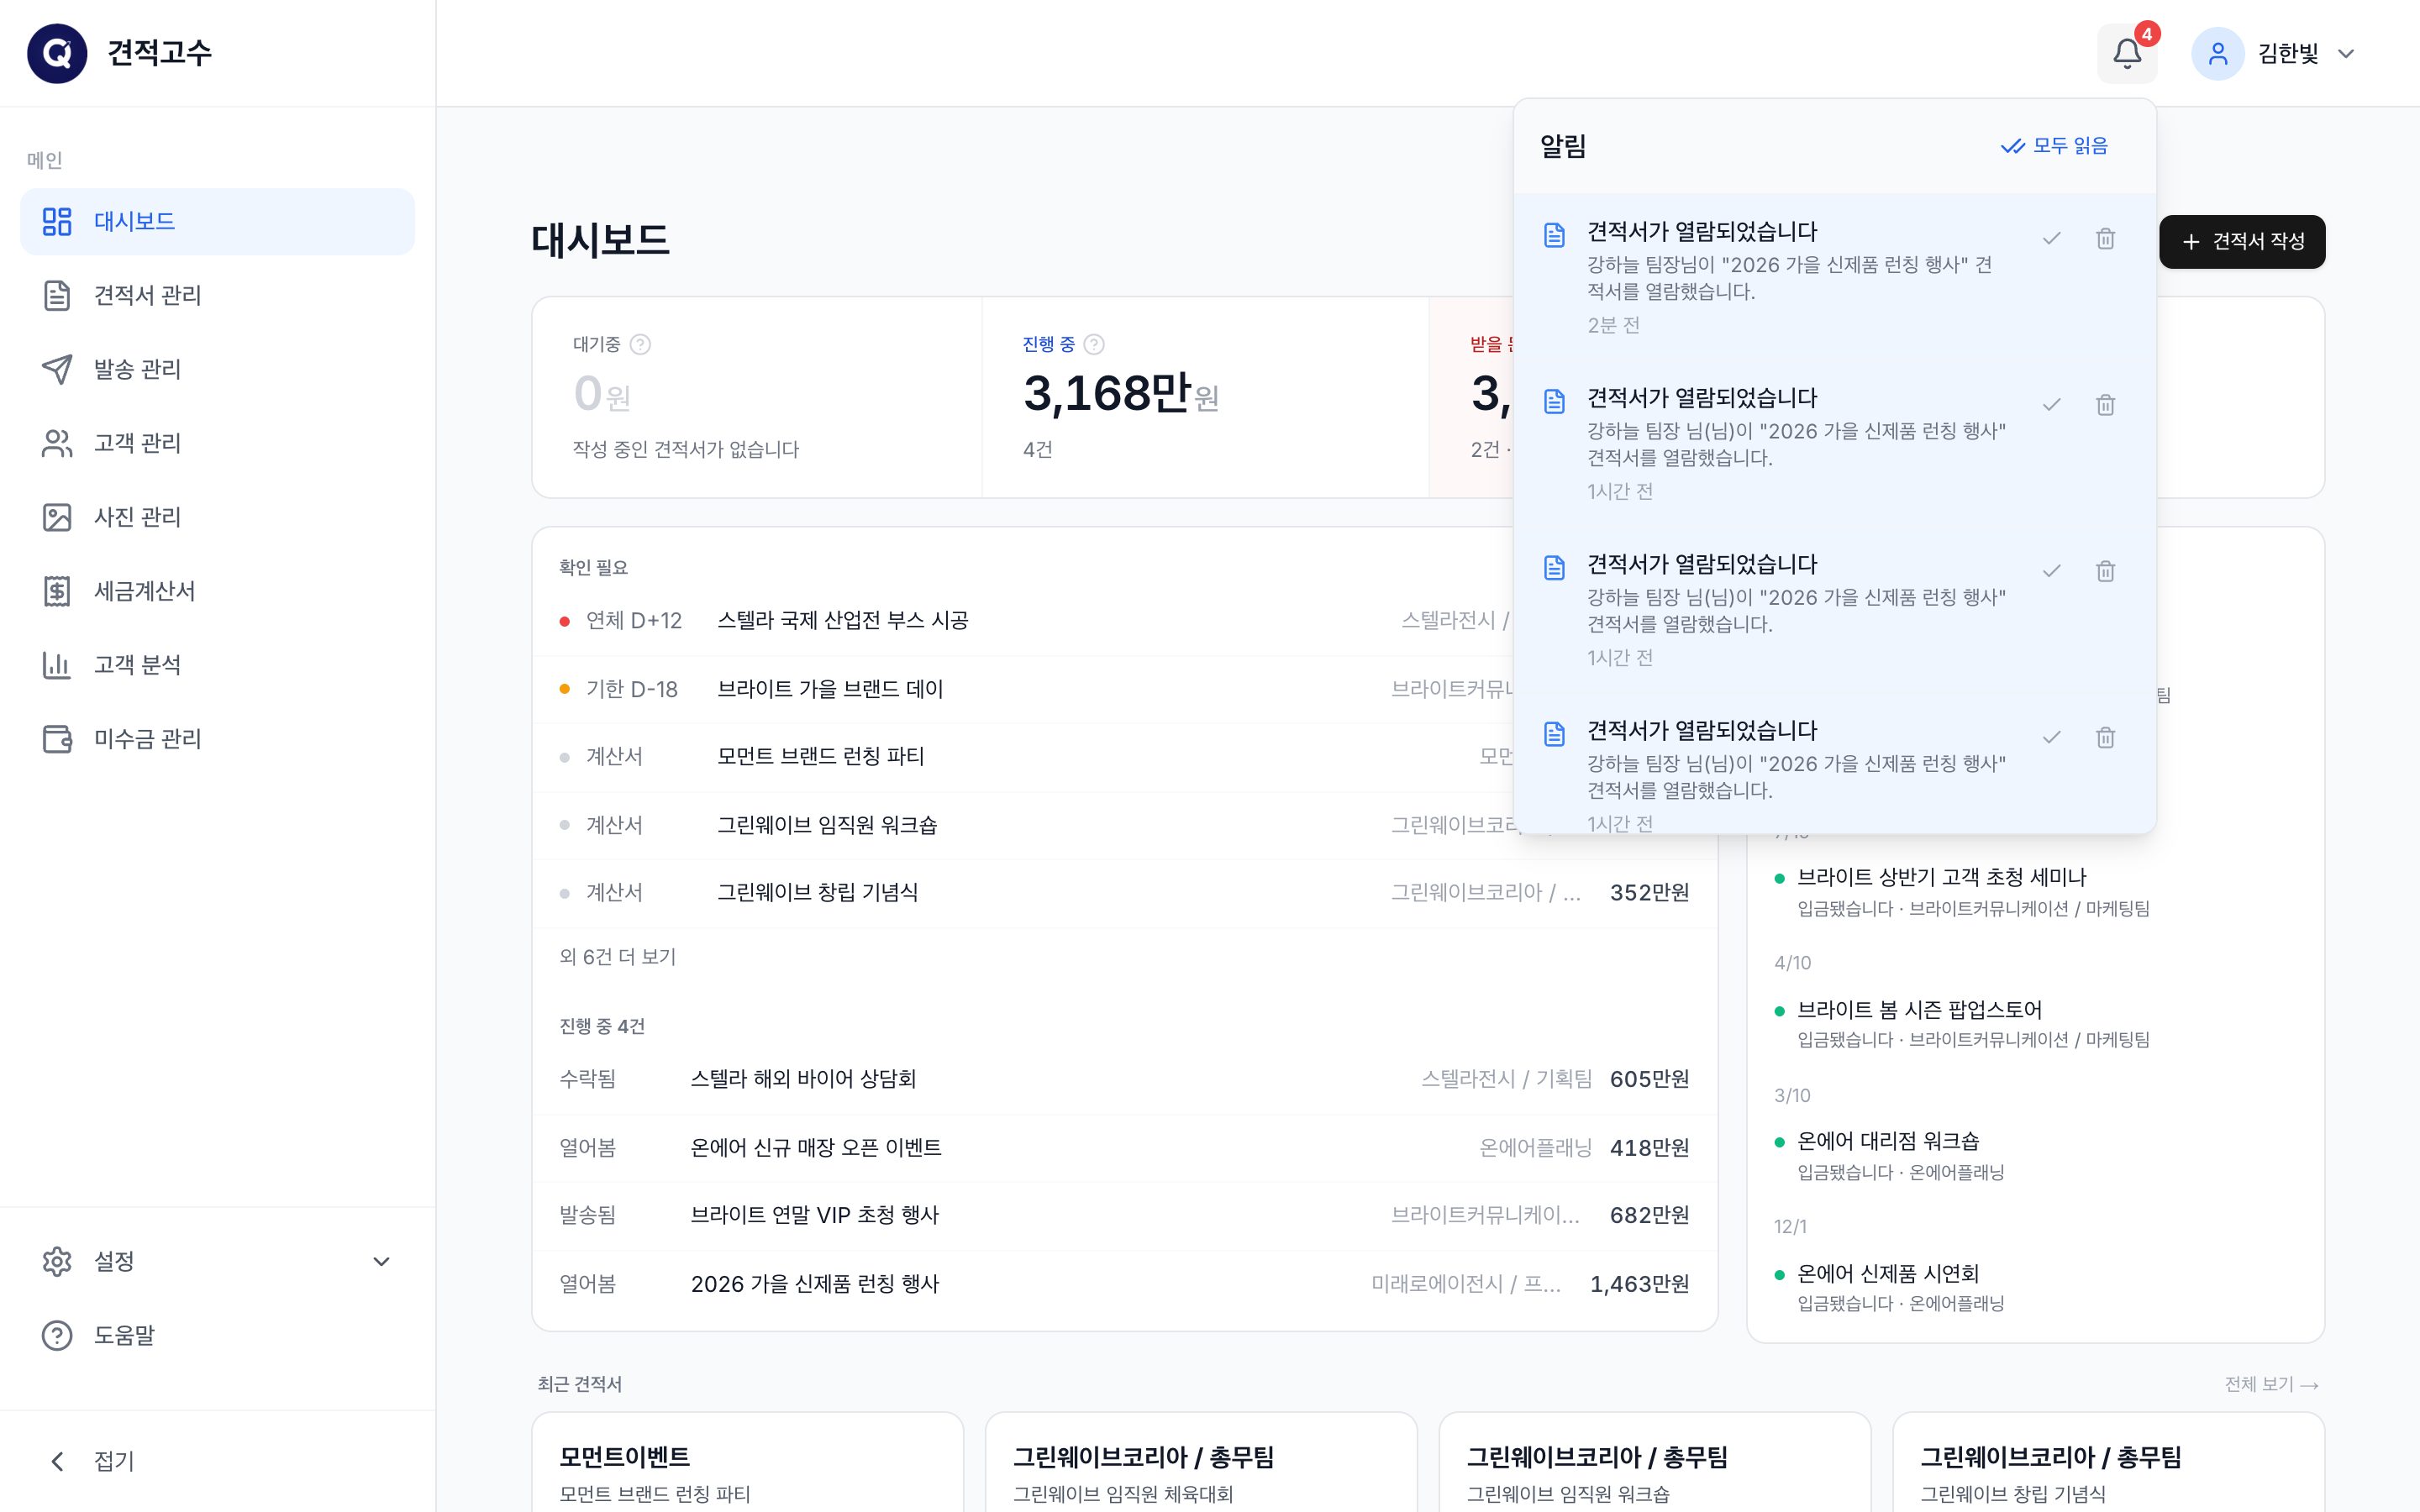Open 브라이트 봄 시즌 팝업스토어 activity
This screenshot has width=2420, height=1512.
point(2035,1023)
